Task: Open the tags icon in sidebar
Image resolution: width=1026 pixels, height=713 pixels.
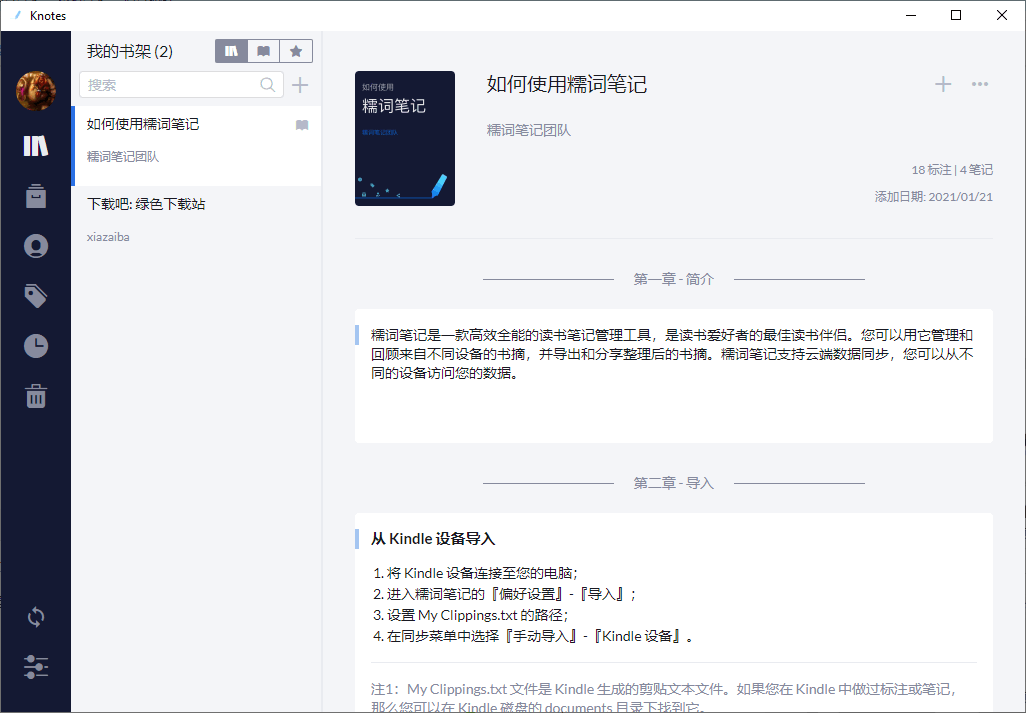Action: [35, 296]
